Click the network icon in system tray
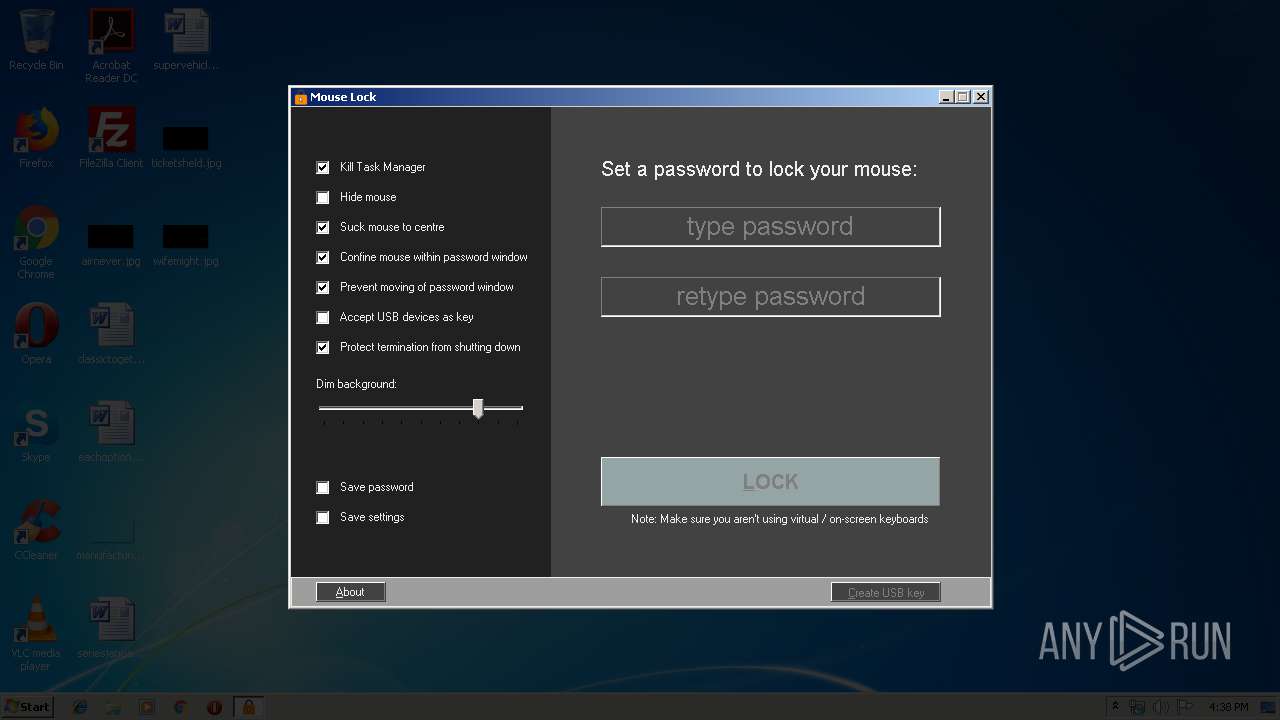 pyautogui.click(x=1137, y=707)
